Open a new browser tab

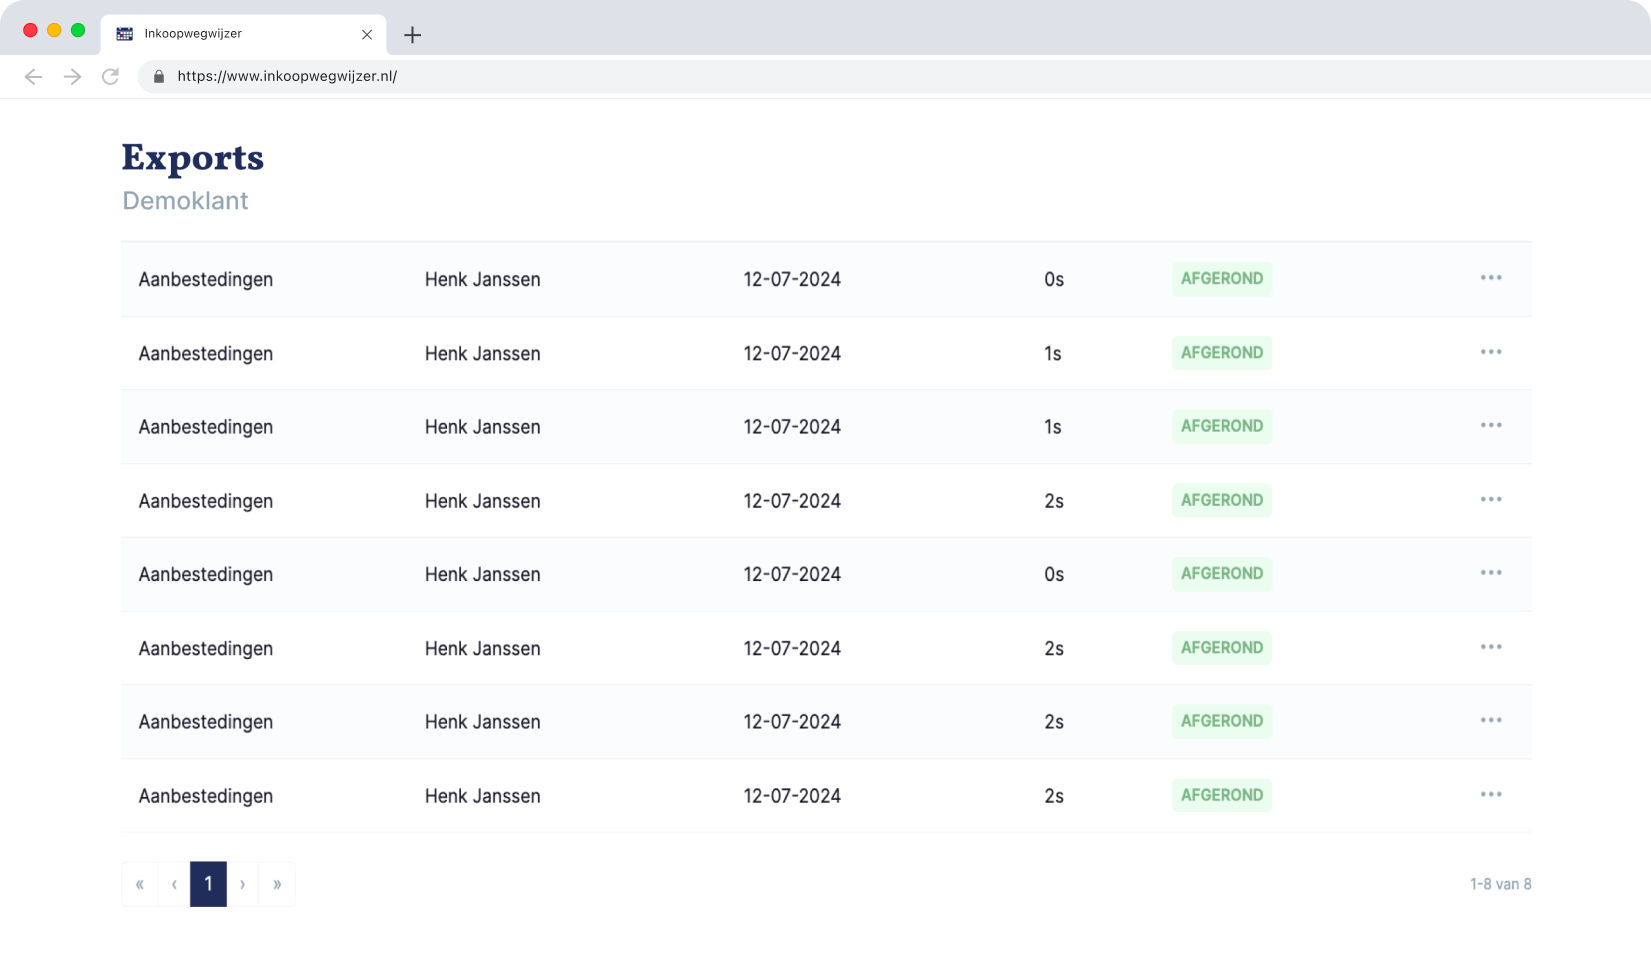tap(412, 35)
